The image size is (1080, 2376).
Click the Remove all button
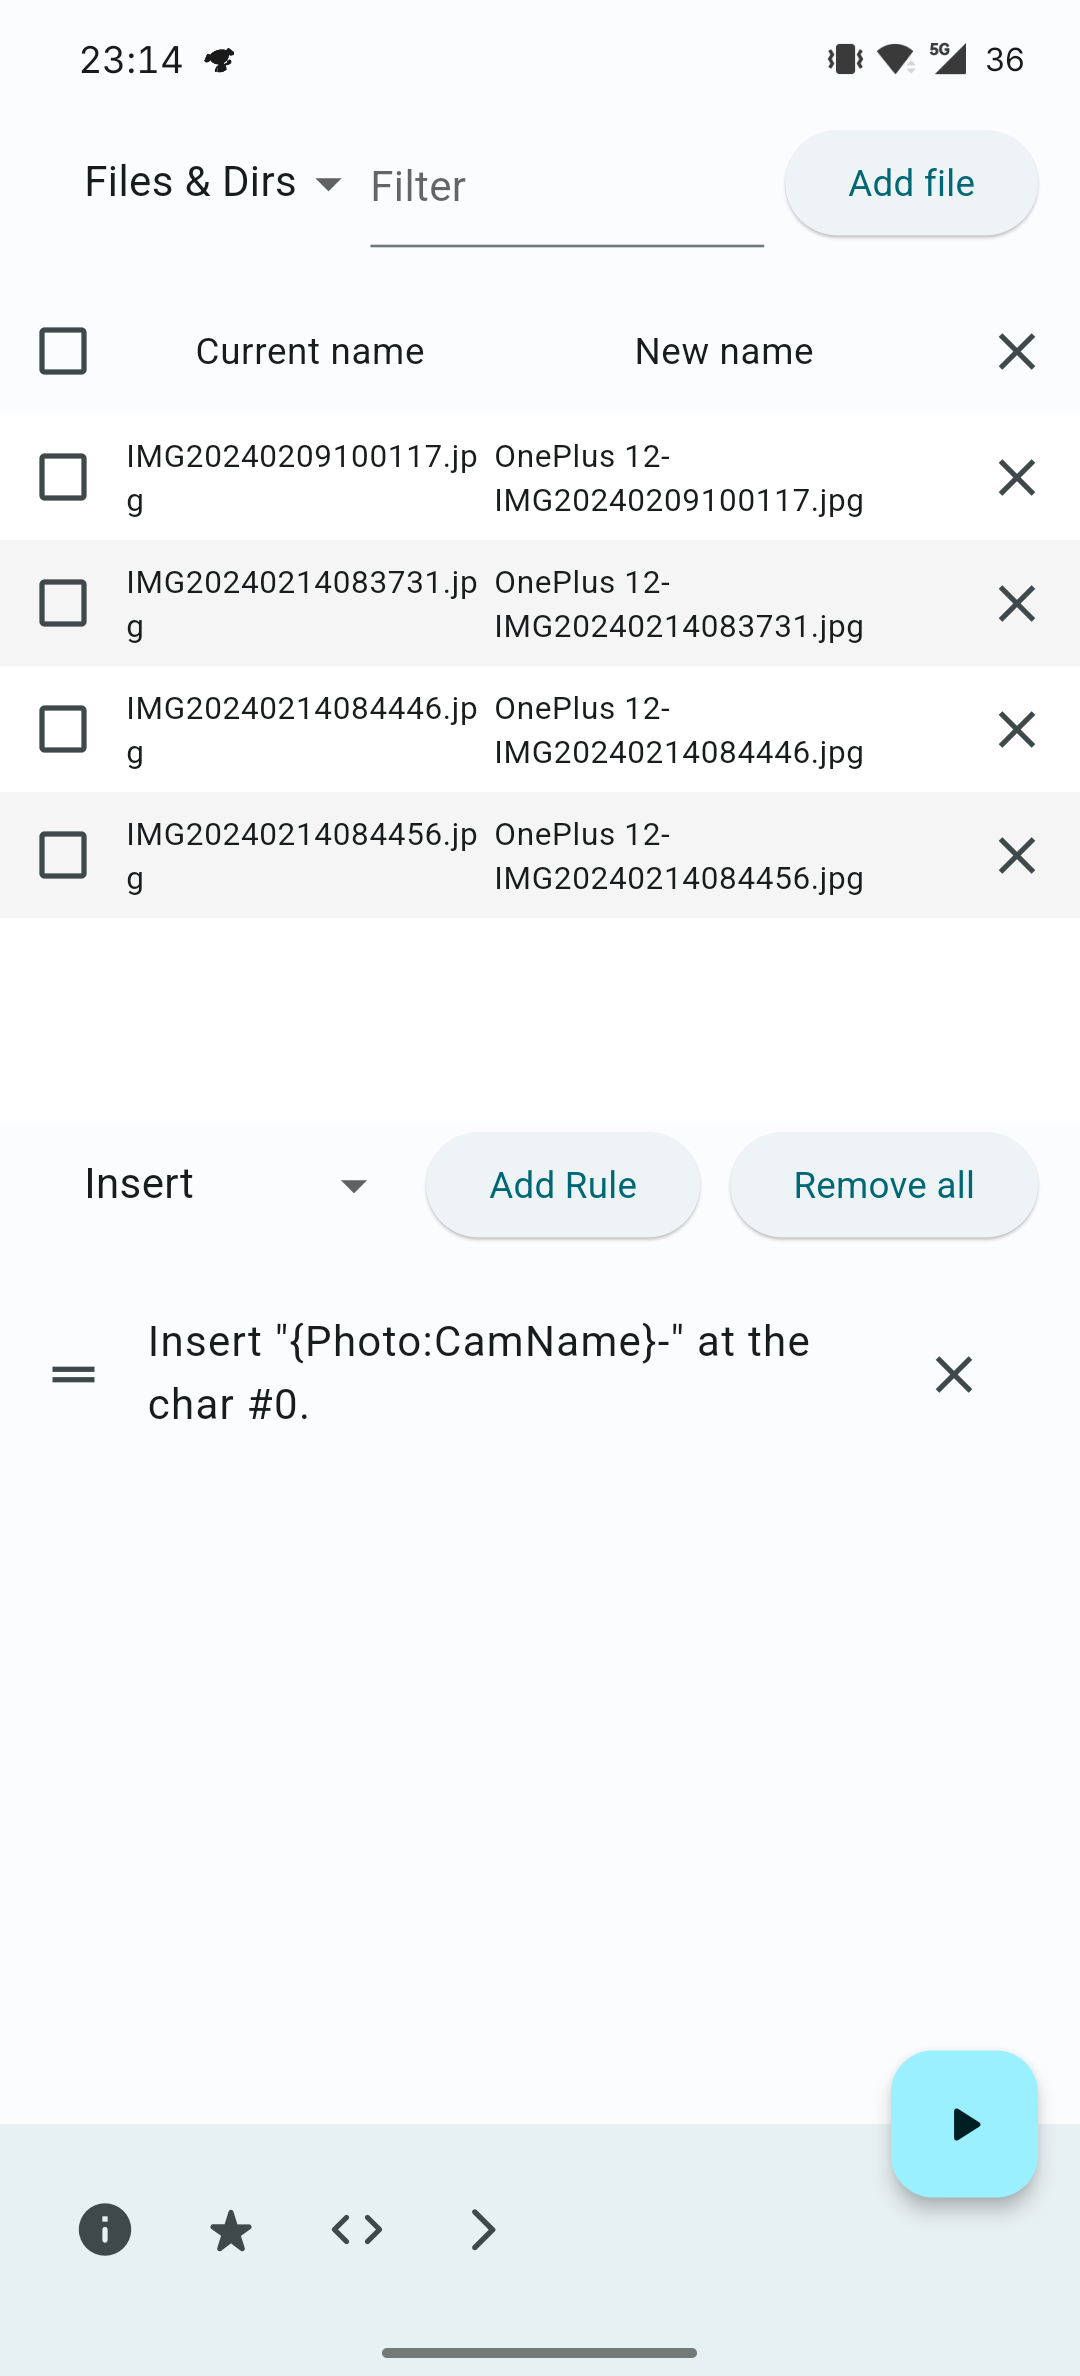click(x=884, y=1185)
